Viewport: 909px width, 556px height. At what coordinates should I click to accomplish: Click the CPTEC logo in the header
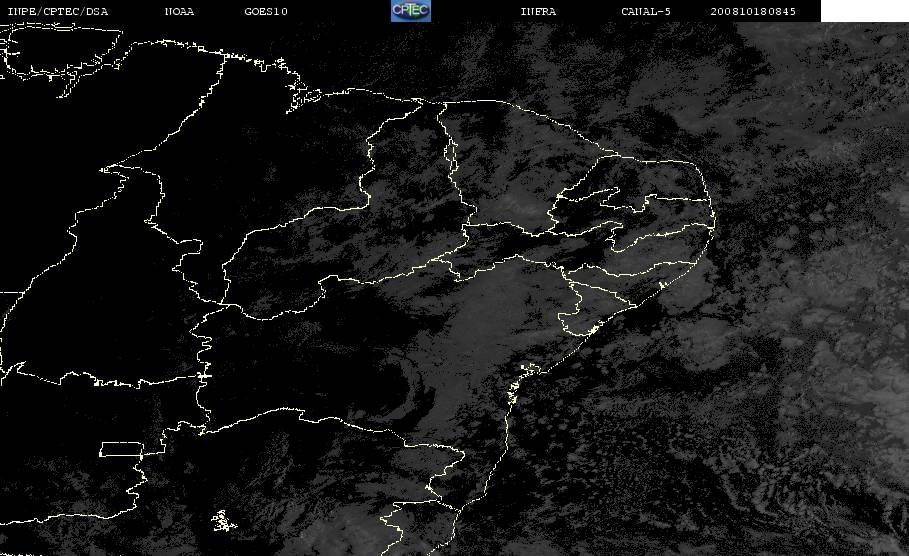click(410, 10)
